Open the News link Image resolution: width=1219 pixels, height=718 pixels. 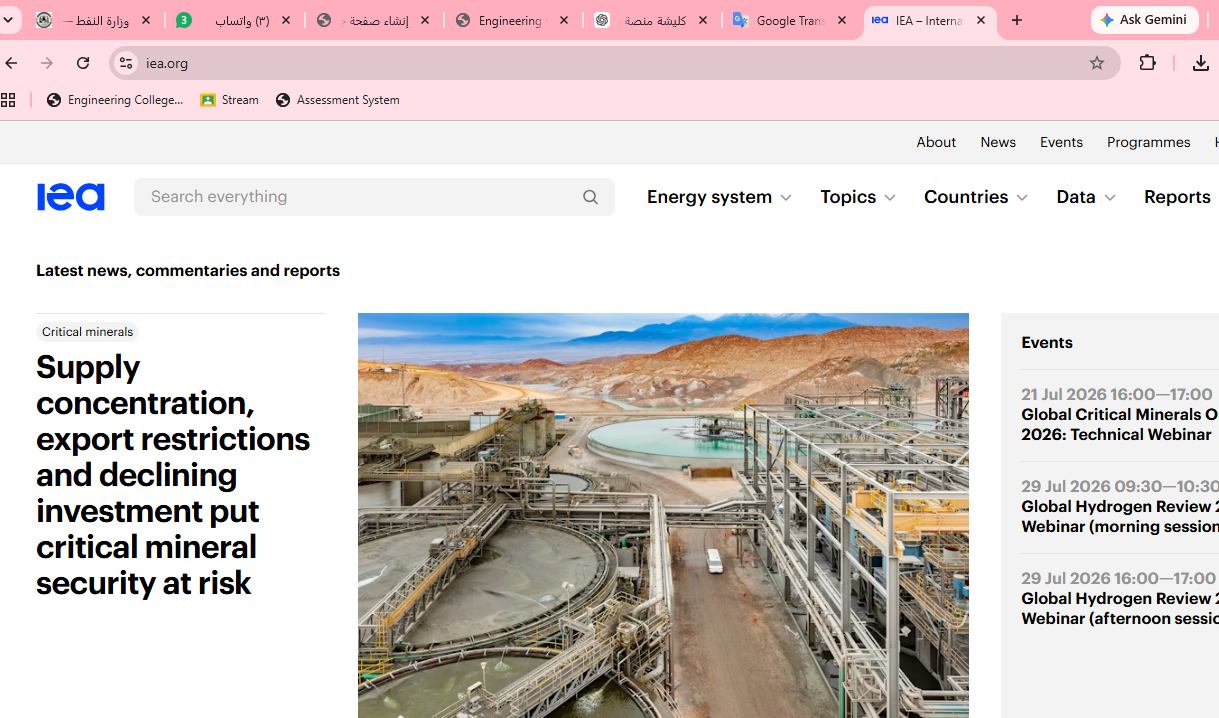pyautogui.click(x=998, y=142)
